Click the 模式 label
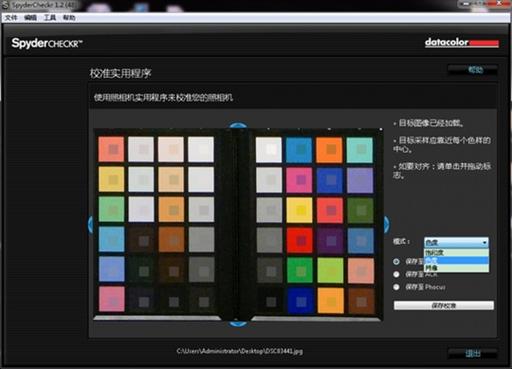 coord(402,241)
